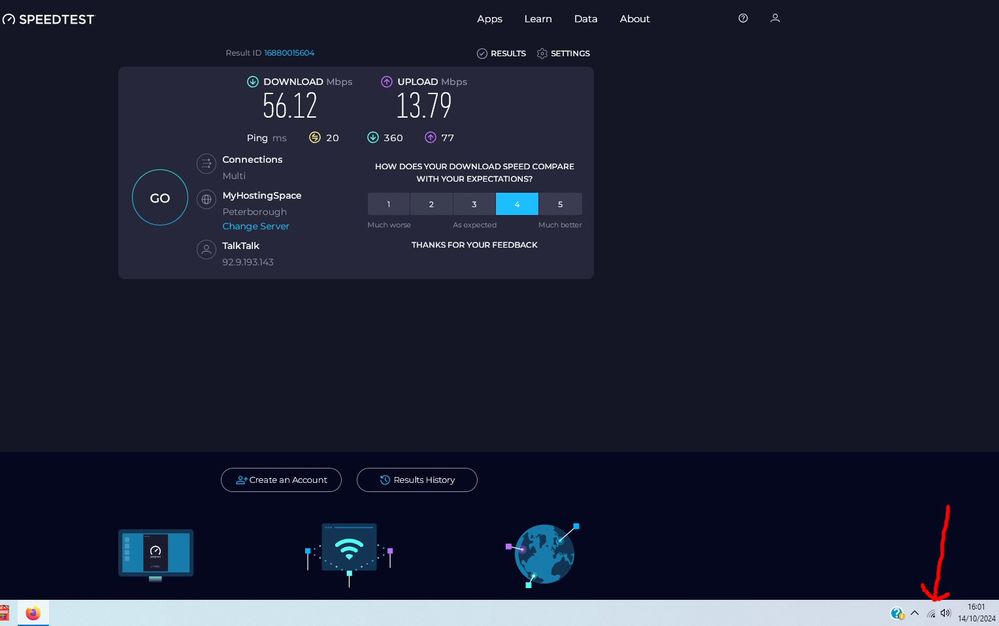Open the Learn menu item

pos(538,18)
